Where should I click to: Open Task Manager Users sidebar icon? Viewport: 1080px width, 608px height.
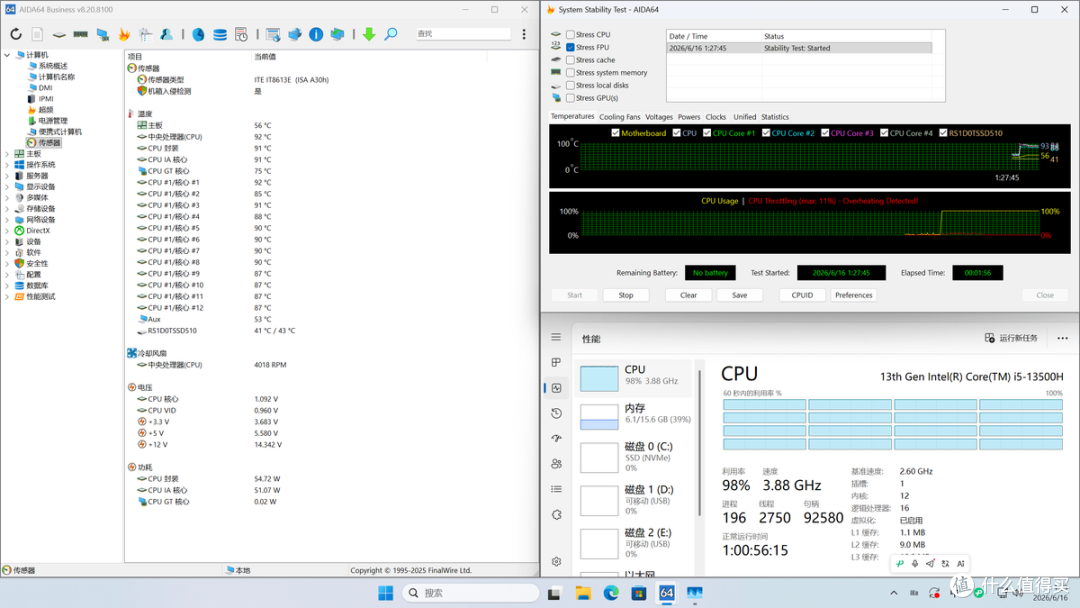point(557,463)
